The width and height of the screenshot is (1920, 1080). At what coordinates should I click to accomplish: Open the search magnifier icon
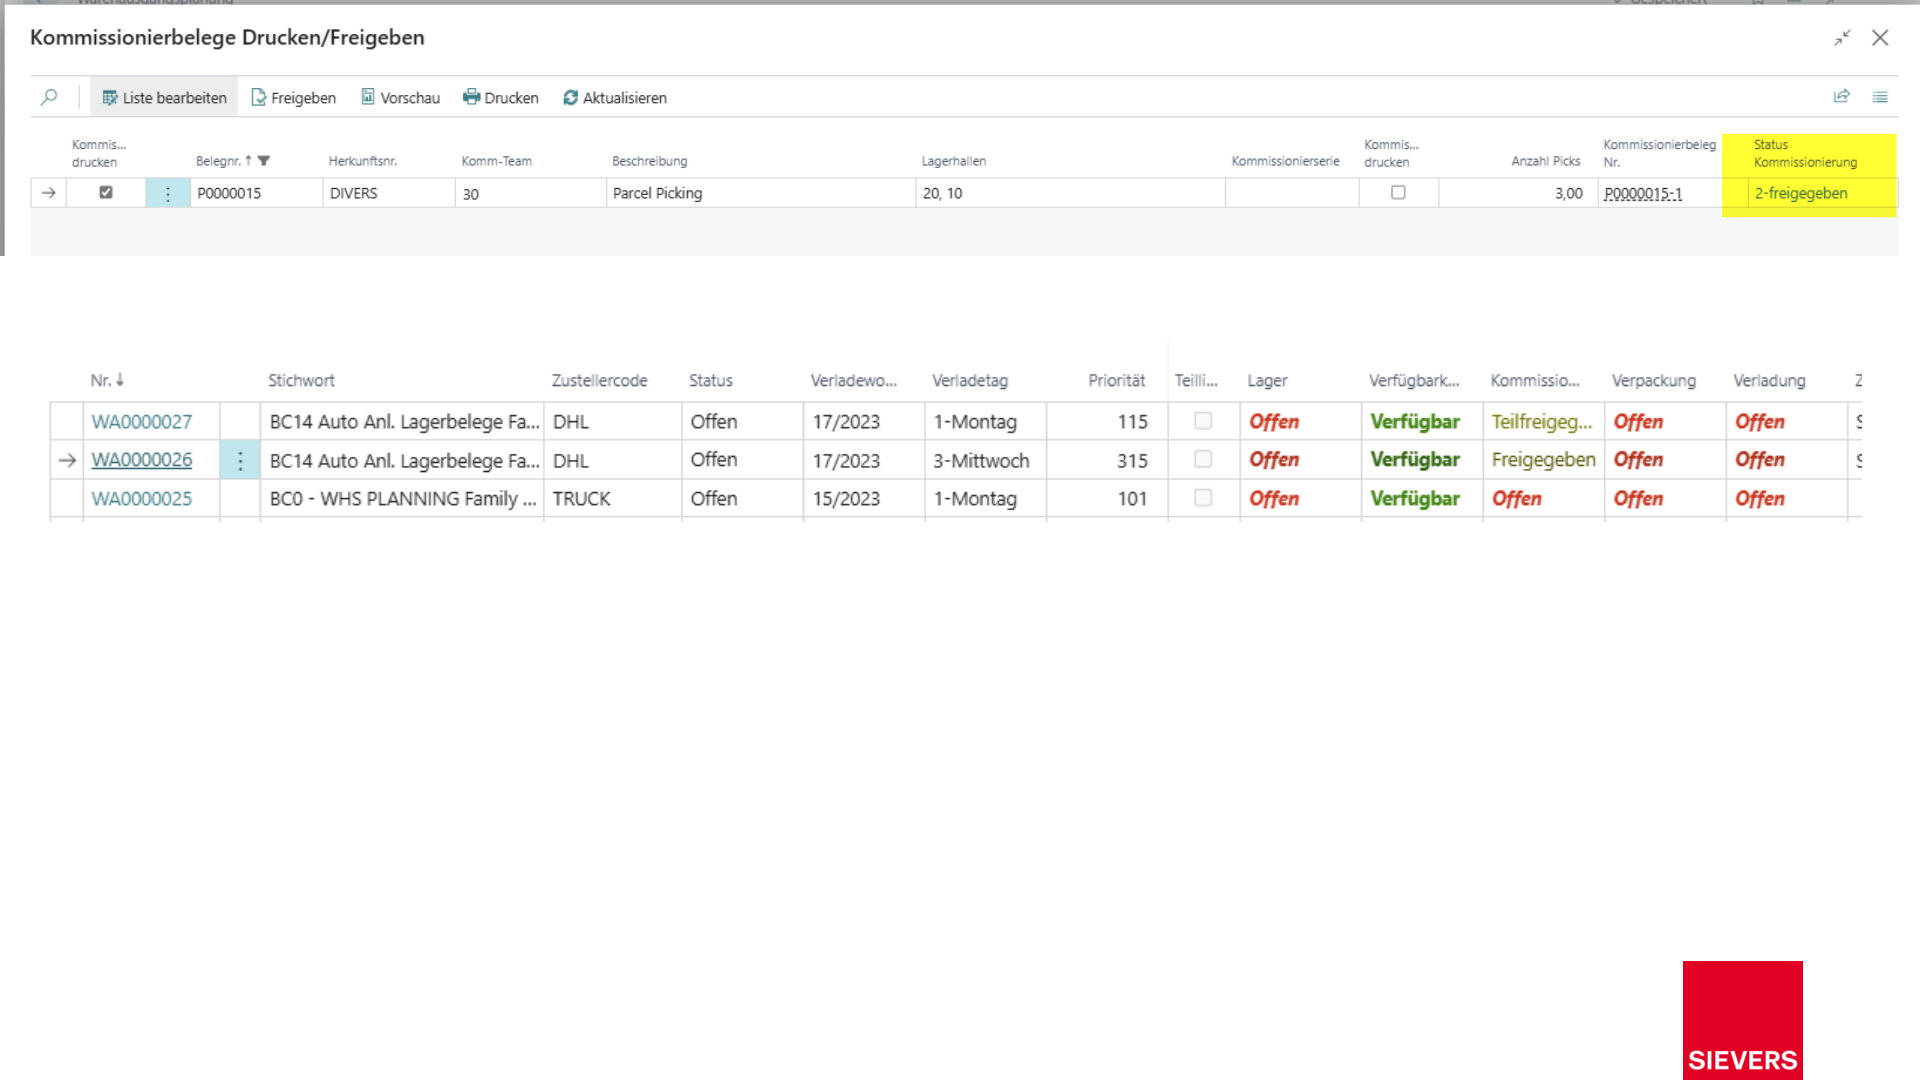[49, 97]
